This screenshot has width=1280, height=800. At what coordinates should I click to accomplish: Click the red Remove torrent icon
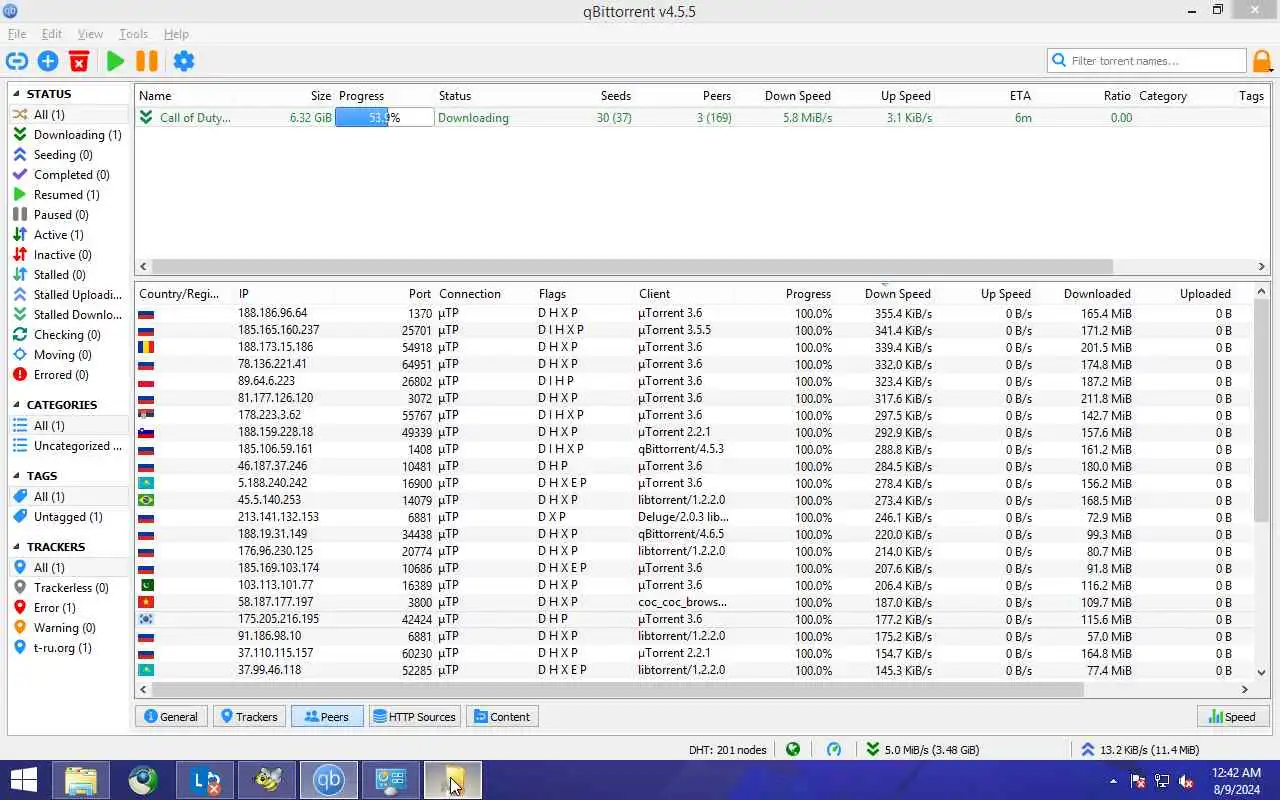79,61
